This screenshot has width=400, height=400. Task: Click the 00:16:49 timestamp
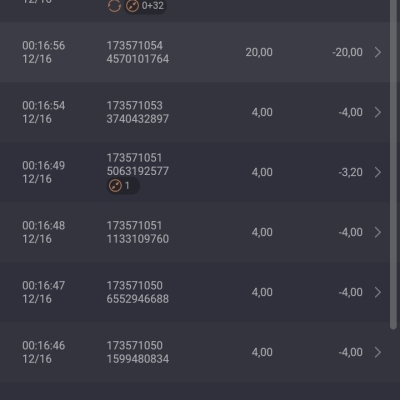pyautogui.click(x=44, y=166)
